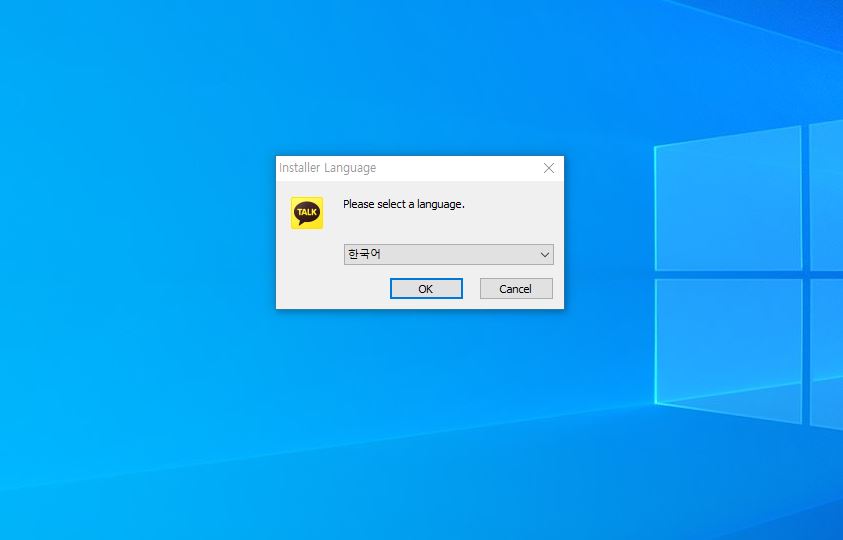This screenshot has width=843, height=540.
Task: Click the 'Please select a language.' text
Action: (404, 204)
